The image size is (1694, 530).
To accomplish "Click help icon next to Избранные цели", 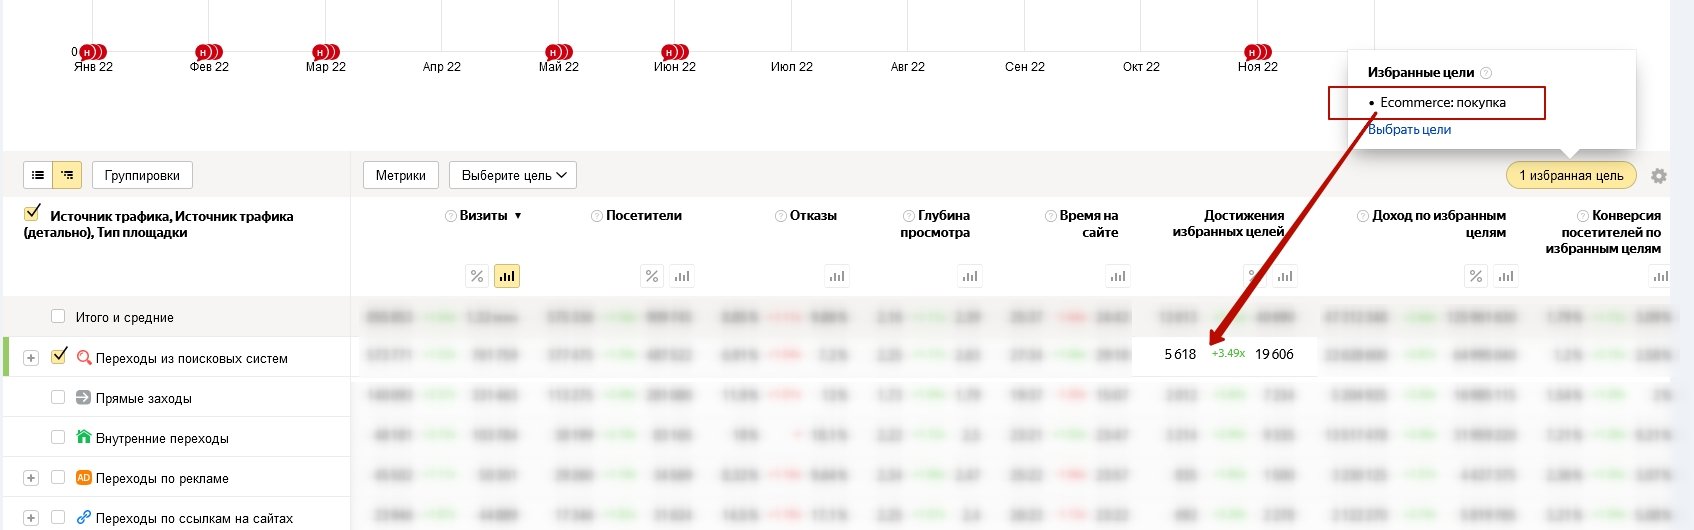I will coord(1486,73).
